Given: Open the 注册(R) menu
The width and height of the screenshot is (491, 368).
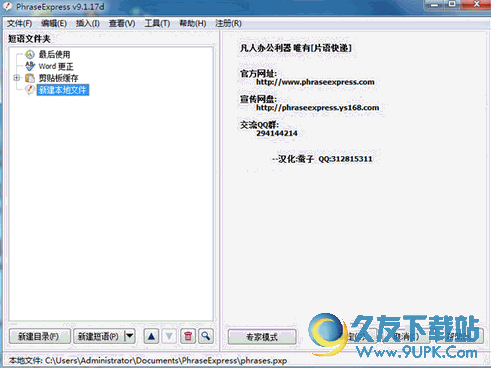Looking at the screenshot, I should pyautogui.click(x=228, y=24).
